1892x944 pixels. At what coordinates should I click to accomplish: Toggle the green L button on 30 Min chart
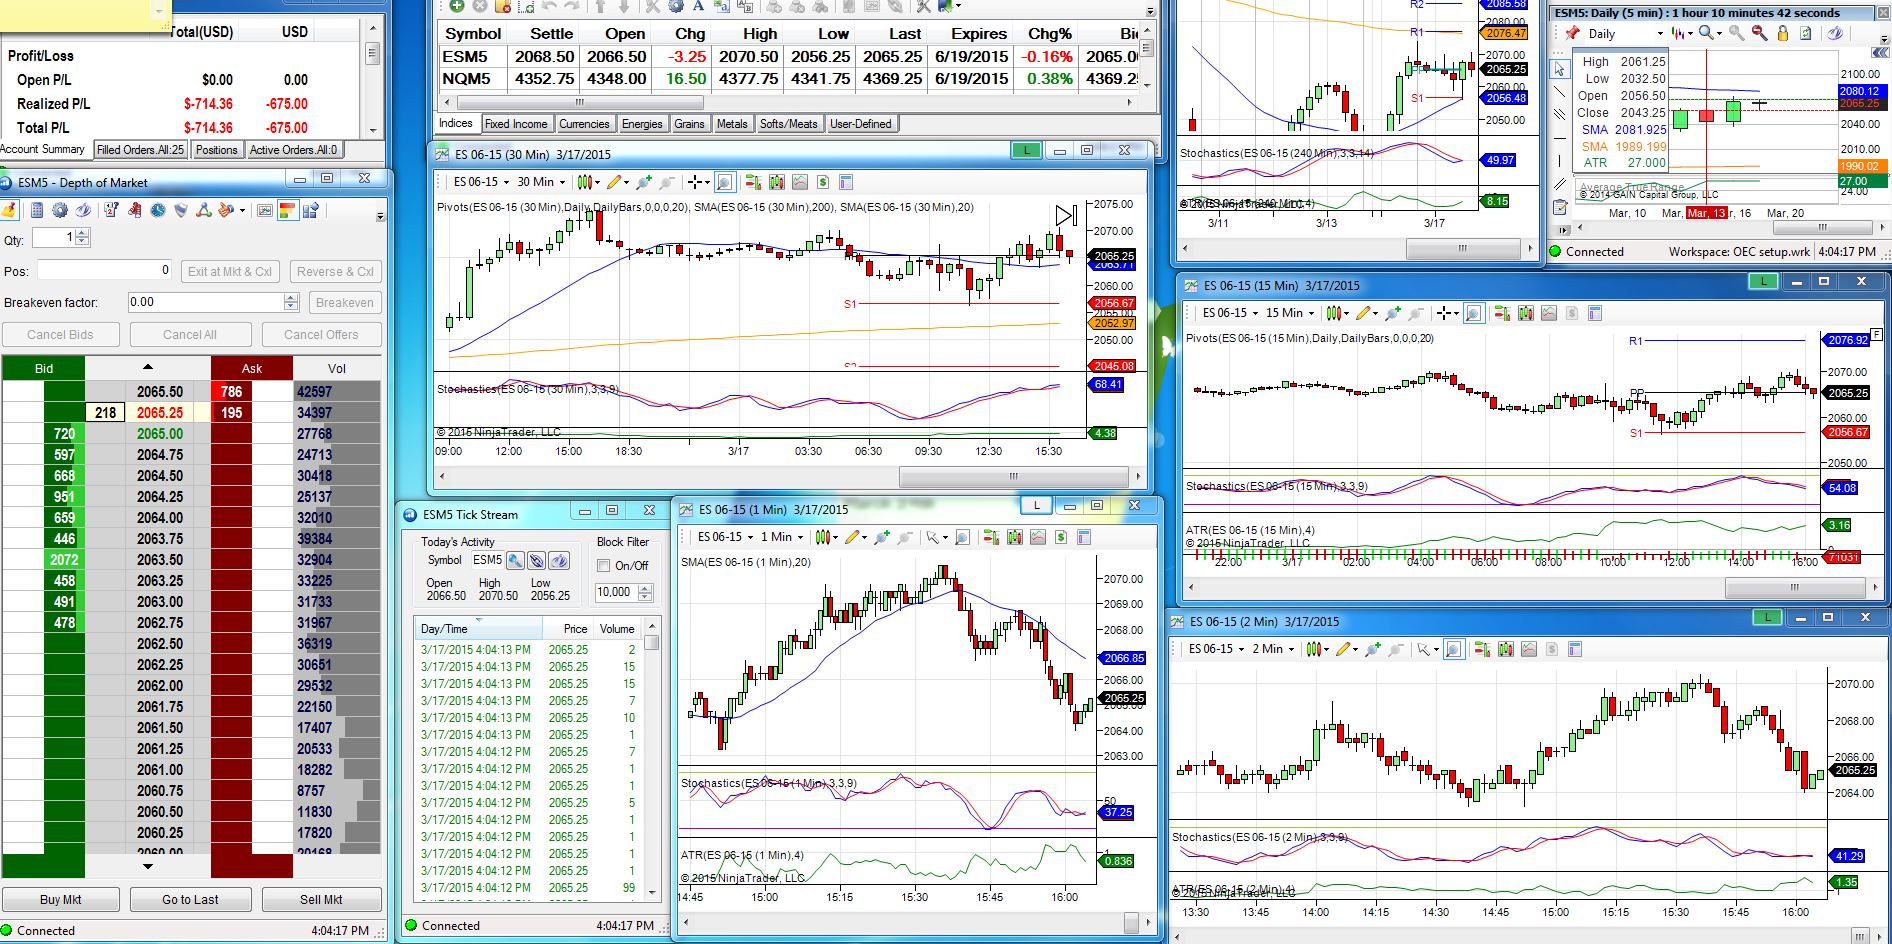[x=1025, y=151]
